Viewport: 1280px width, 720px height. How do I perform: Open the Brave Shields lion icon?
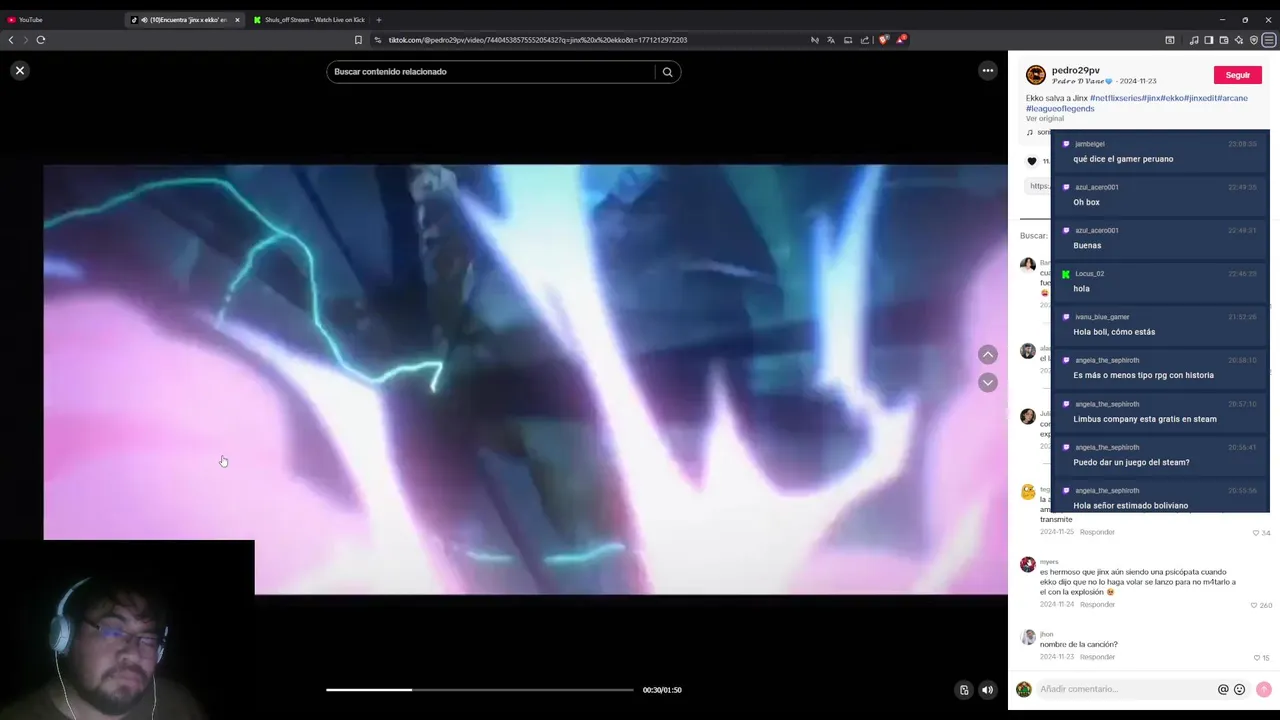883,40
